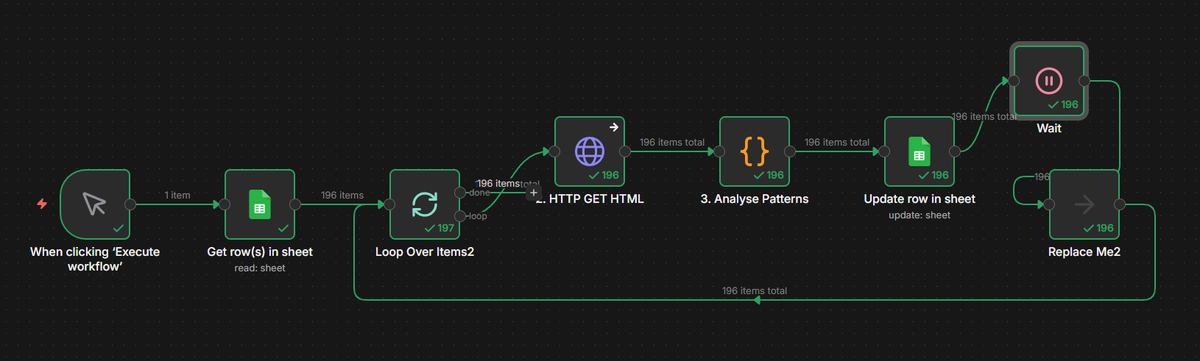Click the '3. Analyse Patterns' label
The height and width of the screenshot is (361, 1200).
[x=754, y=199]
